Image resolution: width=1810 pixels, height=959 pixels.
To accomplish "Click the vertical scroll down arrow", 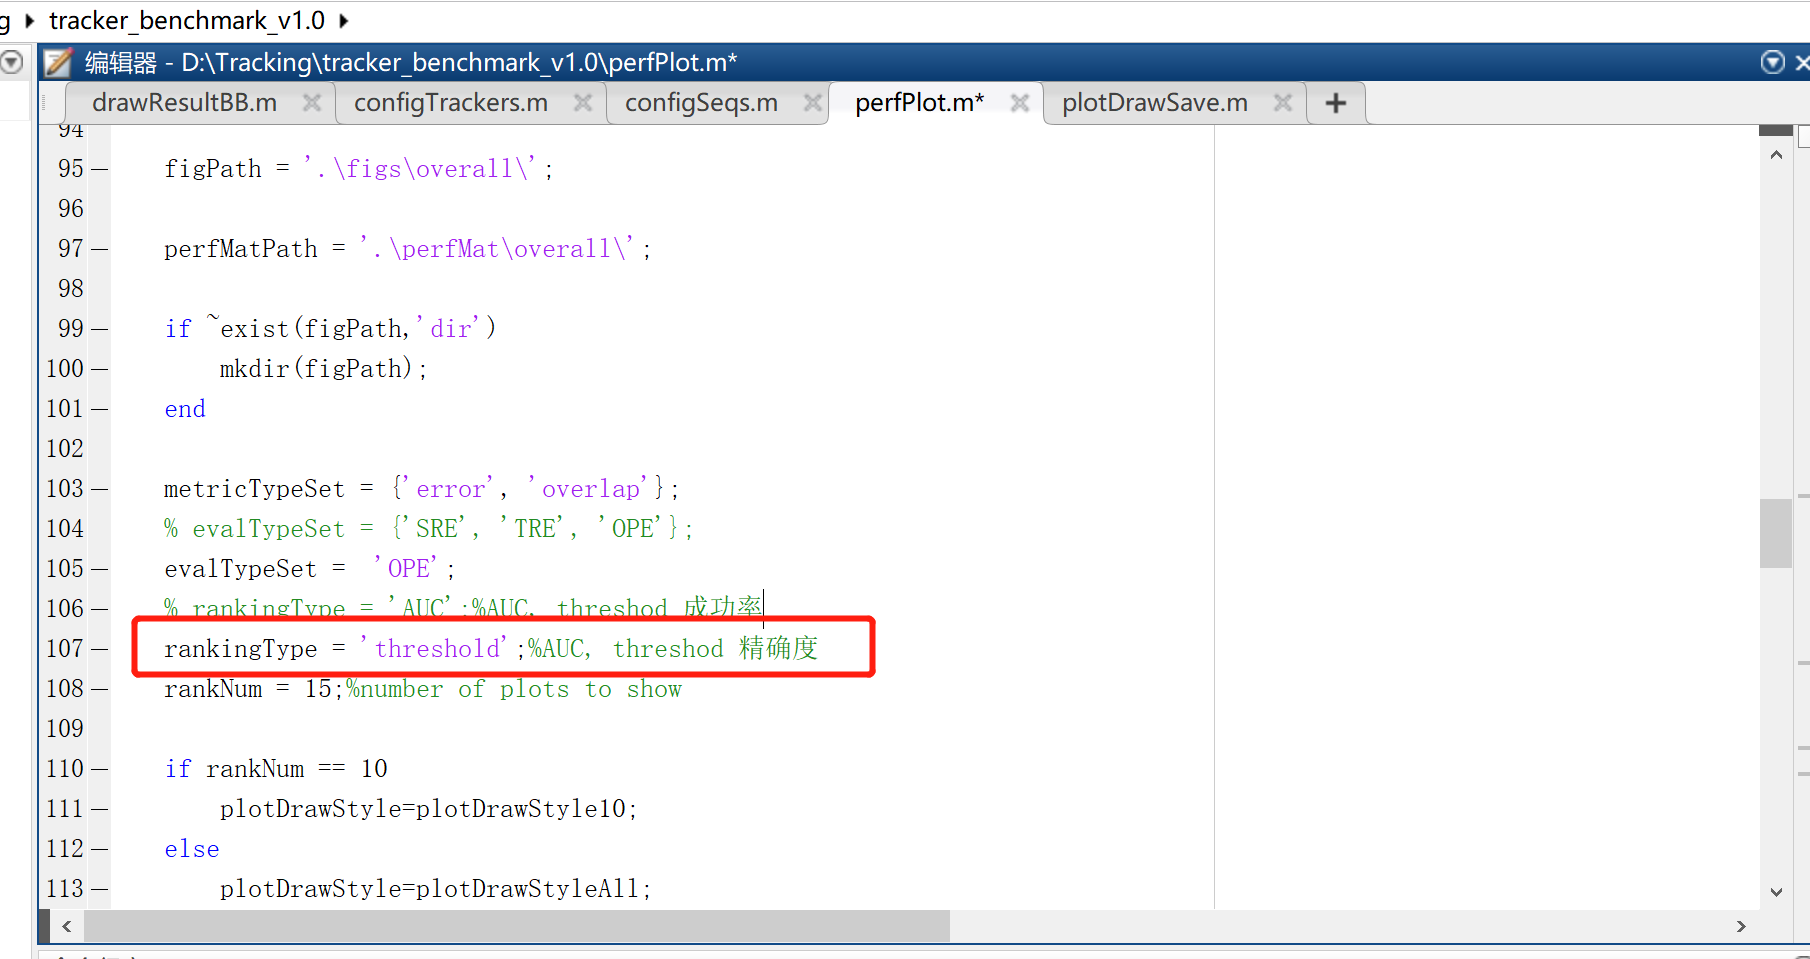I will click(1776, 892).
